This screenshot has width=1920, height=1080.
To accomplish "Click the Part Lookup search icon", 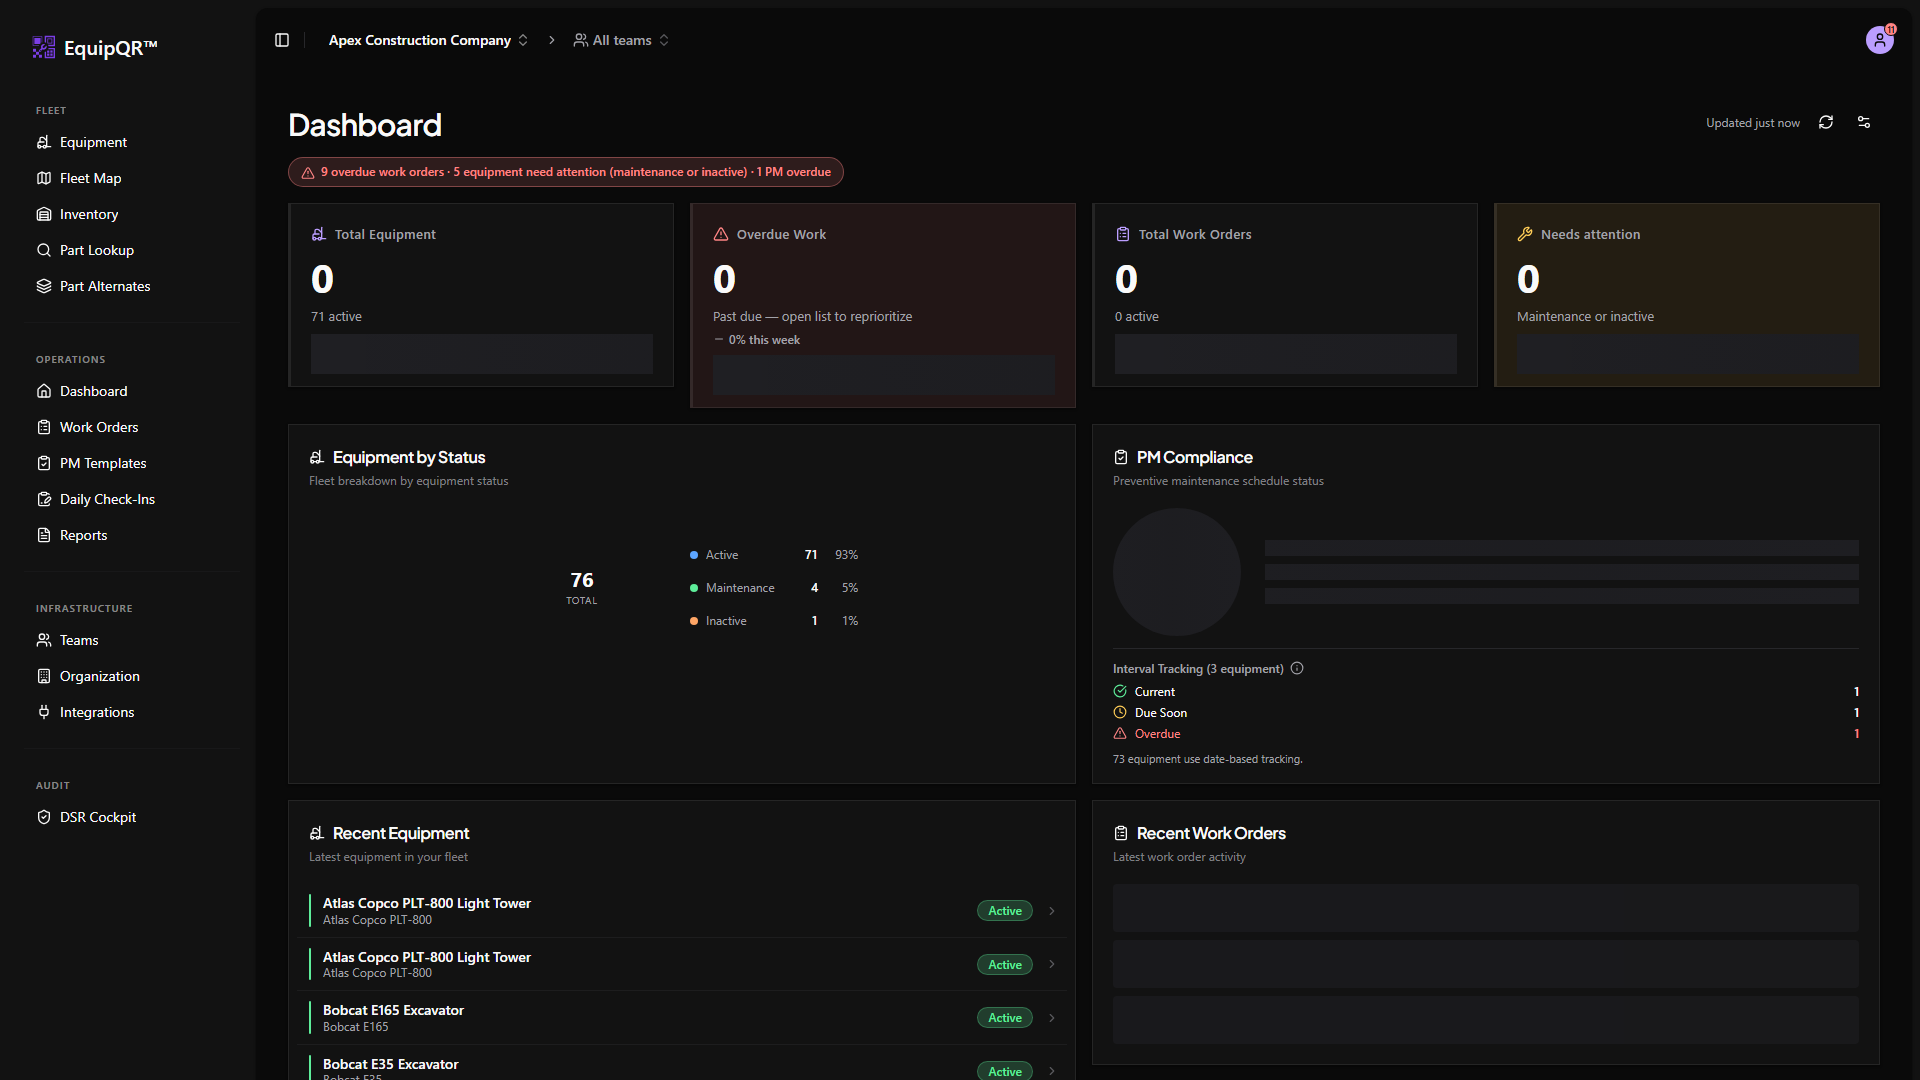I will pyautogui.click(x=44, y=250).
